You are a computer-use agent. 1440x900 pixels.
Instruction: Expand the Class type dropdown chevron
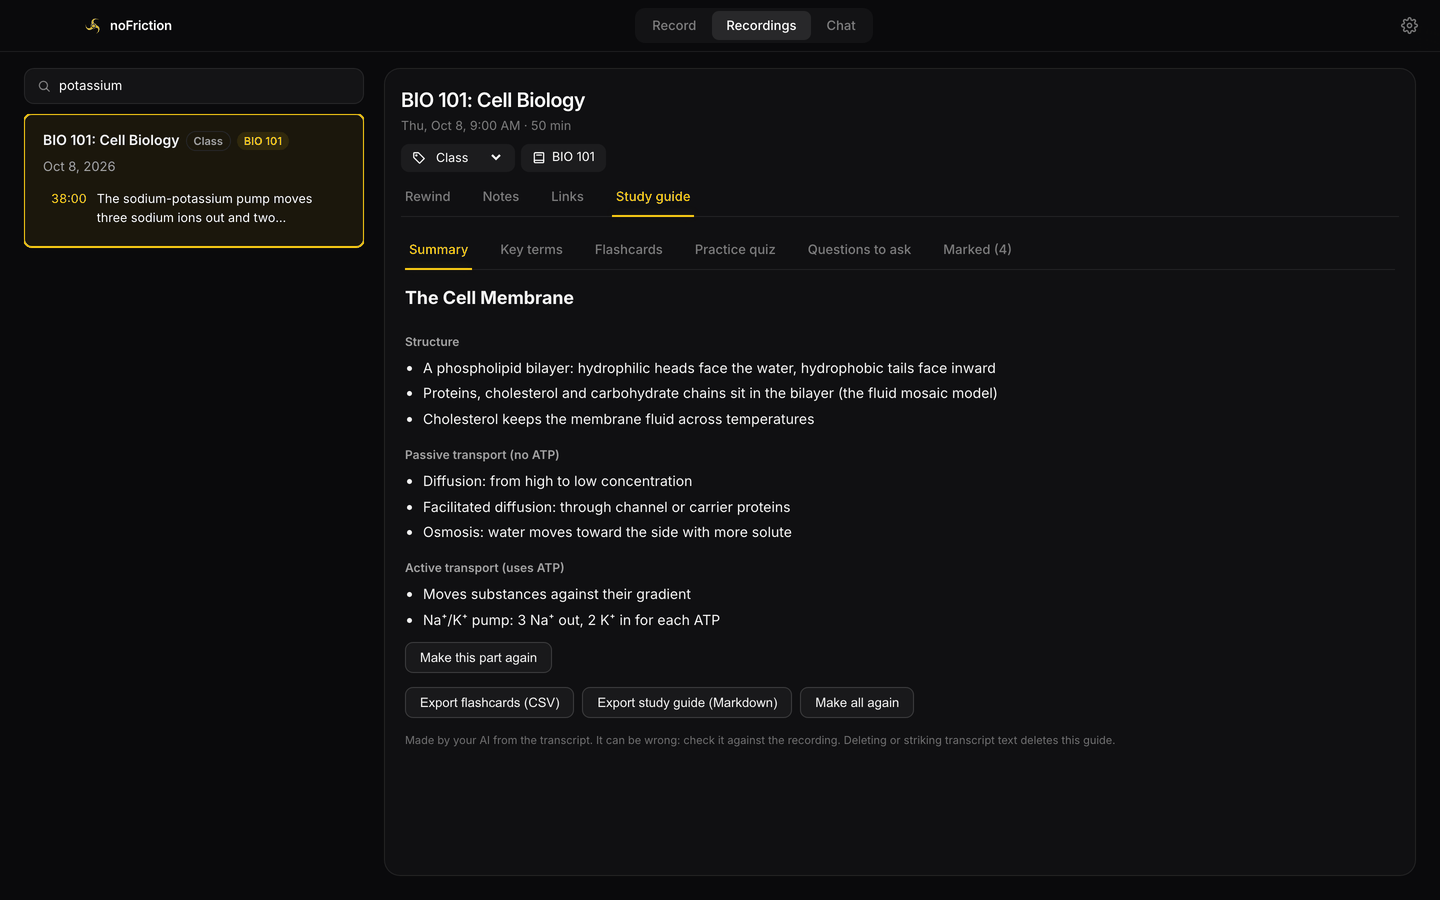(496, 158)
